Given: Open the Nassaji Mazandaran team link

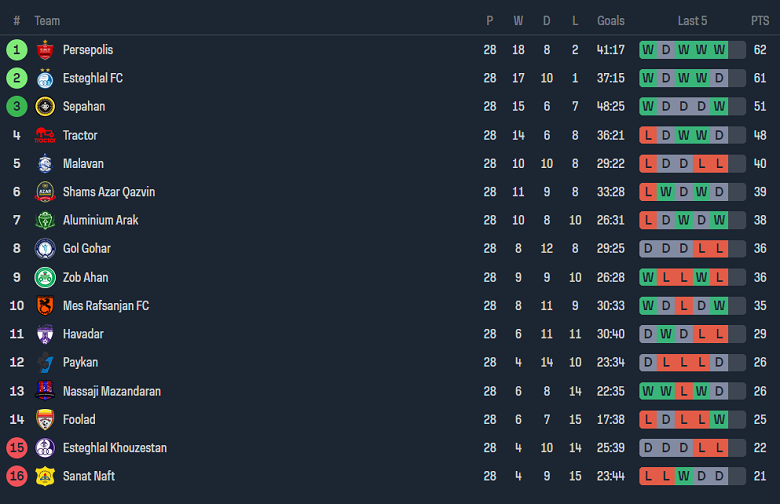Looking at the screenshot, I should pyautogui.click(x=111, y=391).
